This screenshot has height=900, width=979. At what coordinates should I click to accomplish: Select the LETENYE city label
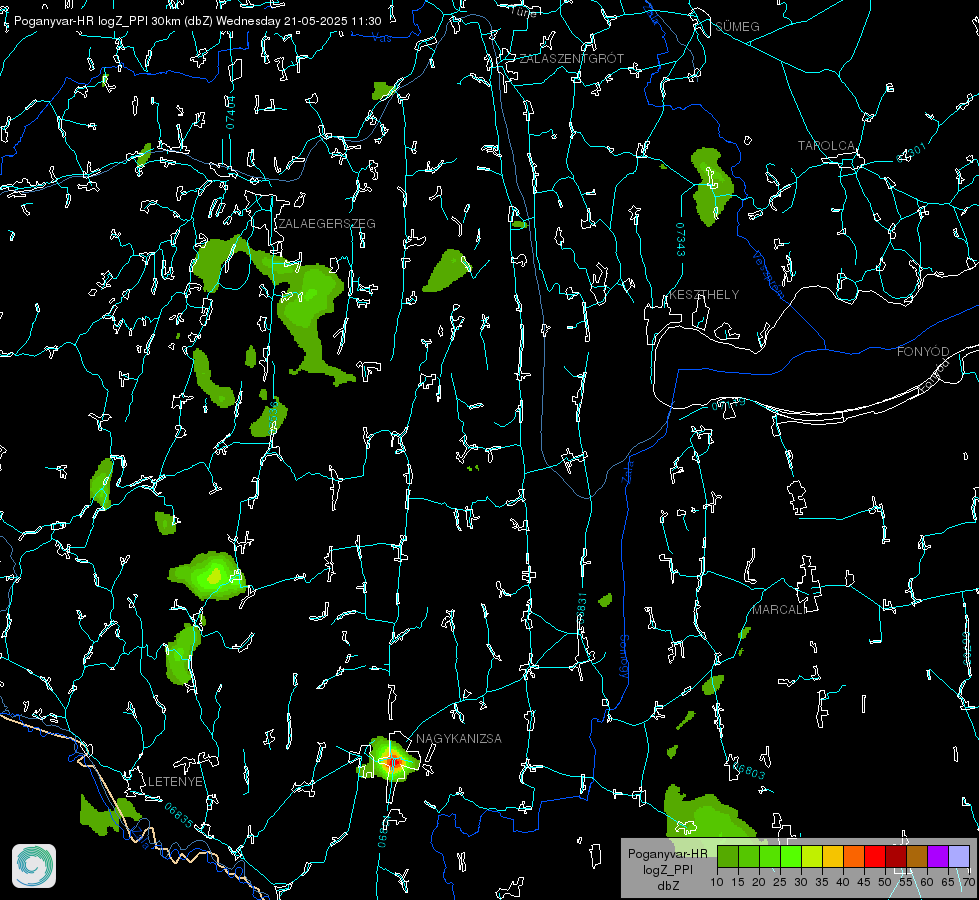pos(175,782)
